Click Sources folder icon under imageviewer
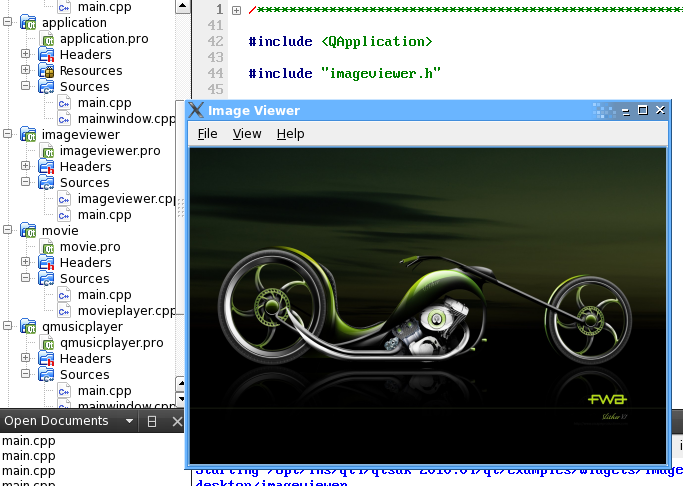 point(46,183)
